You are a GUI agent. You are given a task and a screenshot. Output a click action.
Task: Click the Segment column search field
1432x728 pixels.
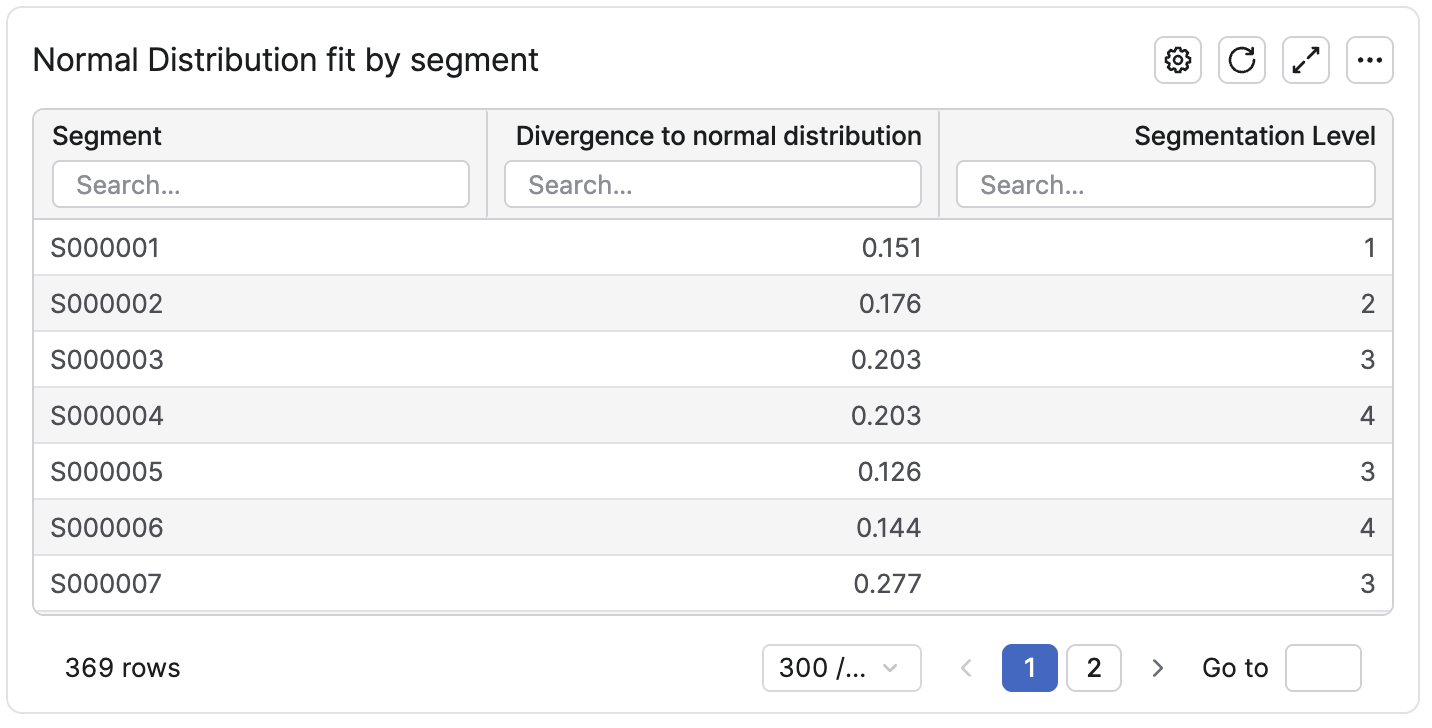260,185
